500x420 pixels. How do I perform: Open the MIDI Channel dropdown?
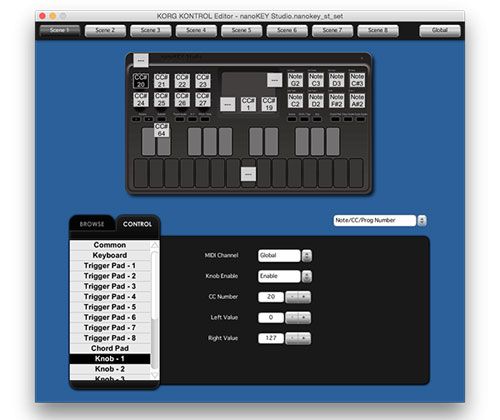coord(285,256)
